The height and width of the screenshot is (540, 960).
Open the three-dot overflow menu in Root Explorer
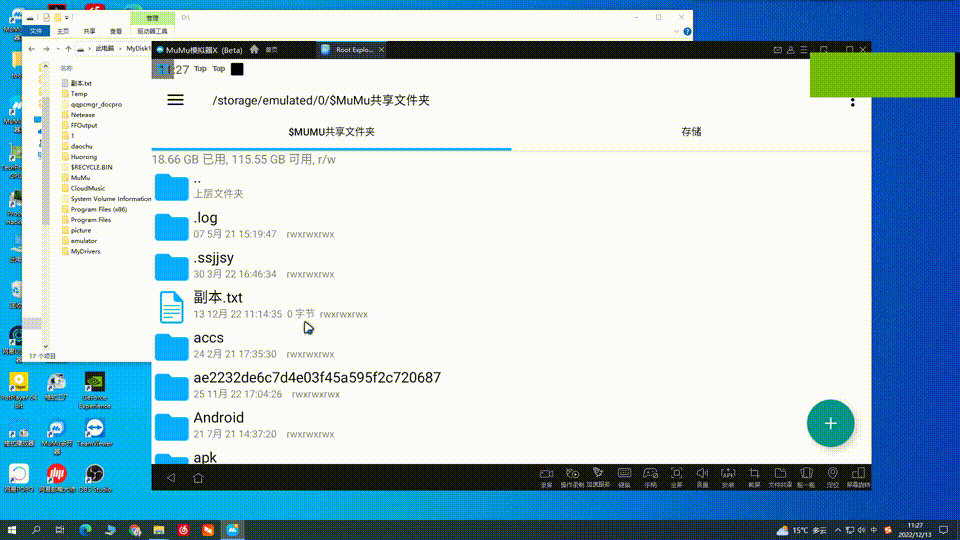click(x=852, y=102)
